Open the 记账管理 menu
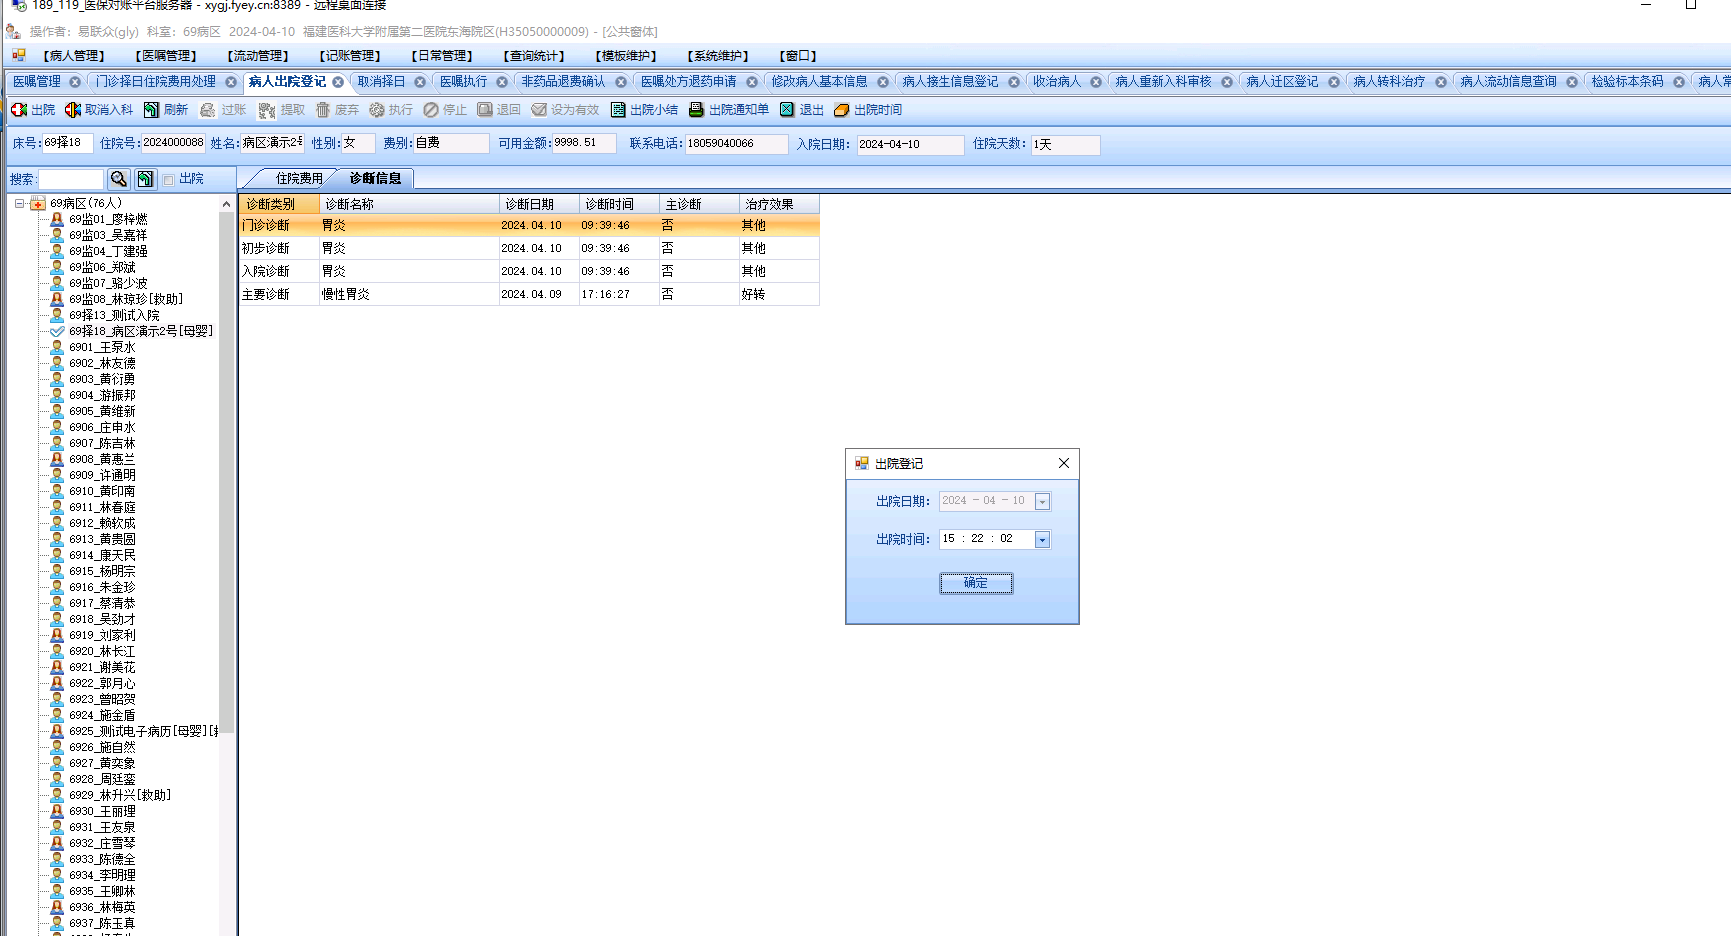1731x936 pixels. click(x=350, y=56)
